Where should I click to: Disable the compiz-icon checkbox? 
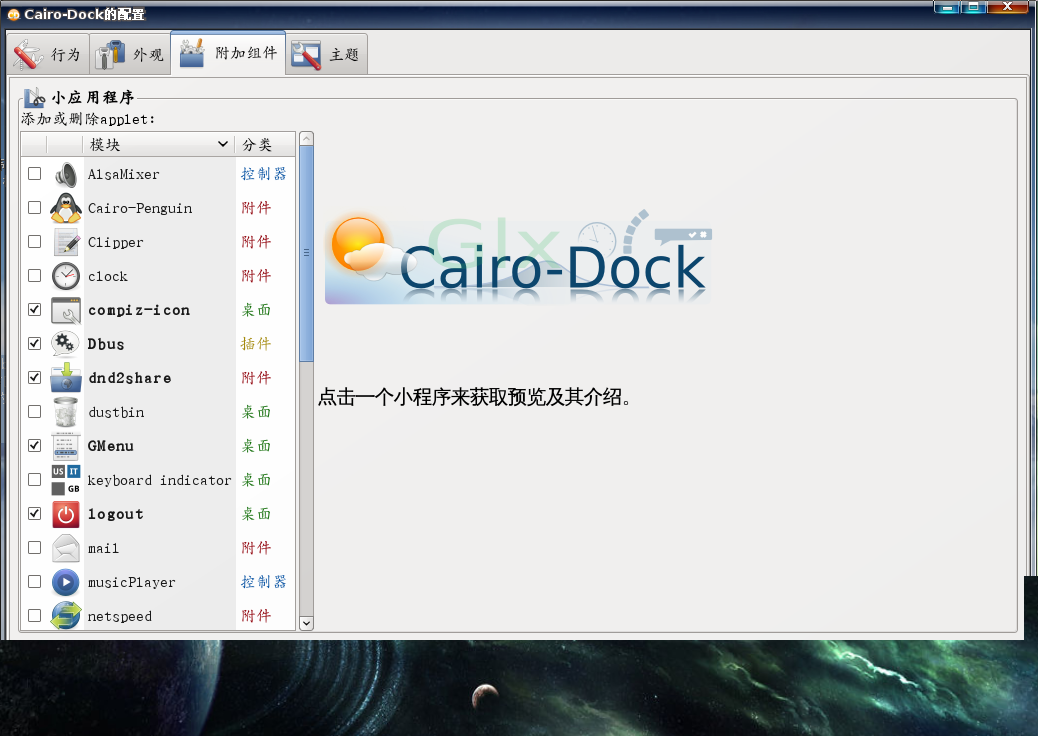click(x=34, y=310)
